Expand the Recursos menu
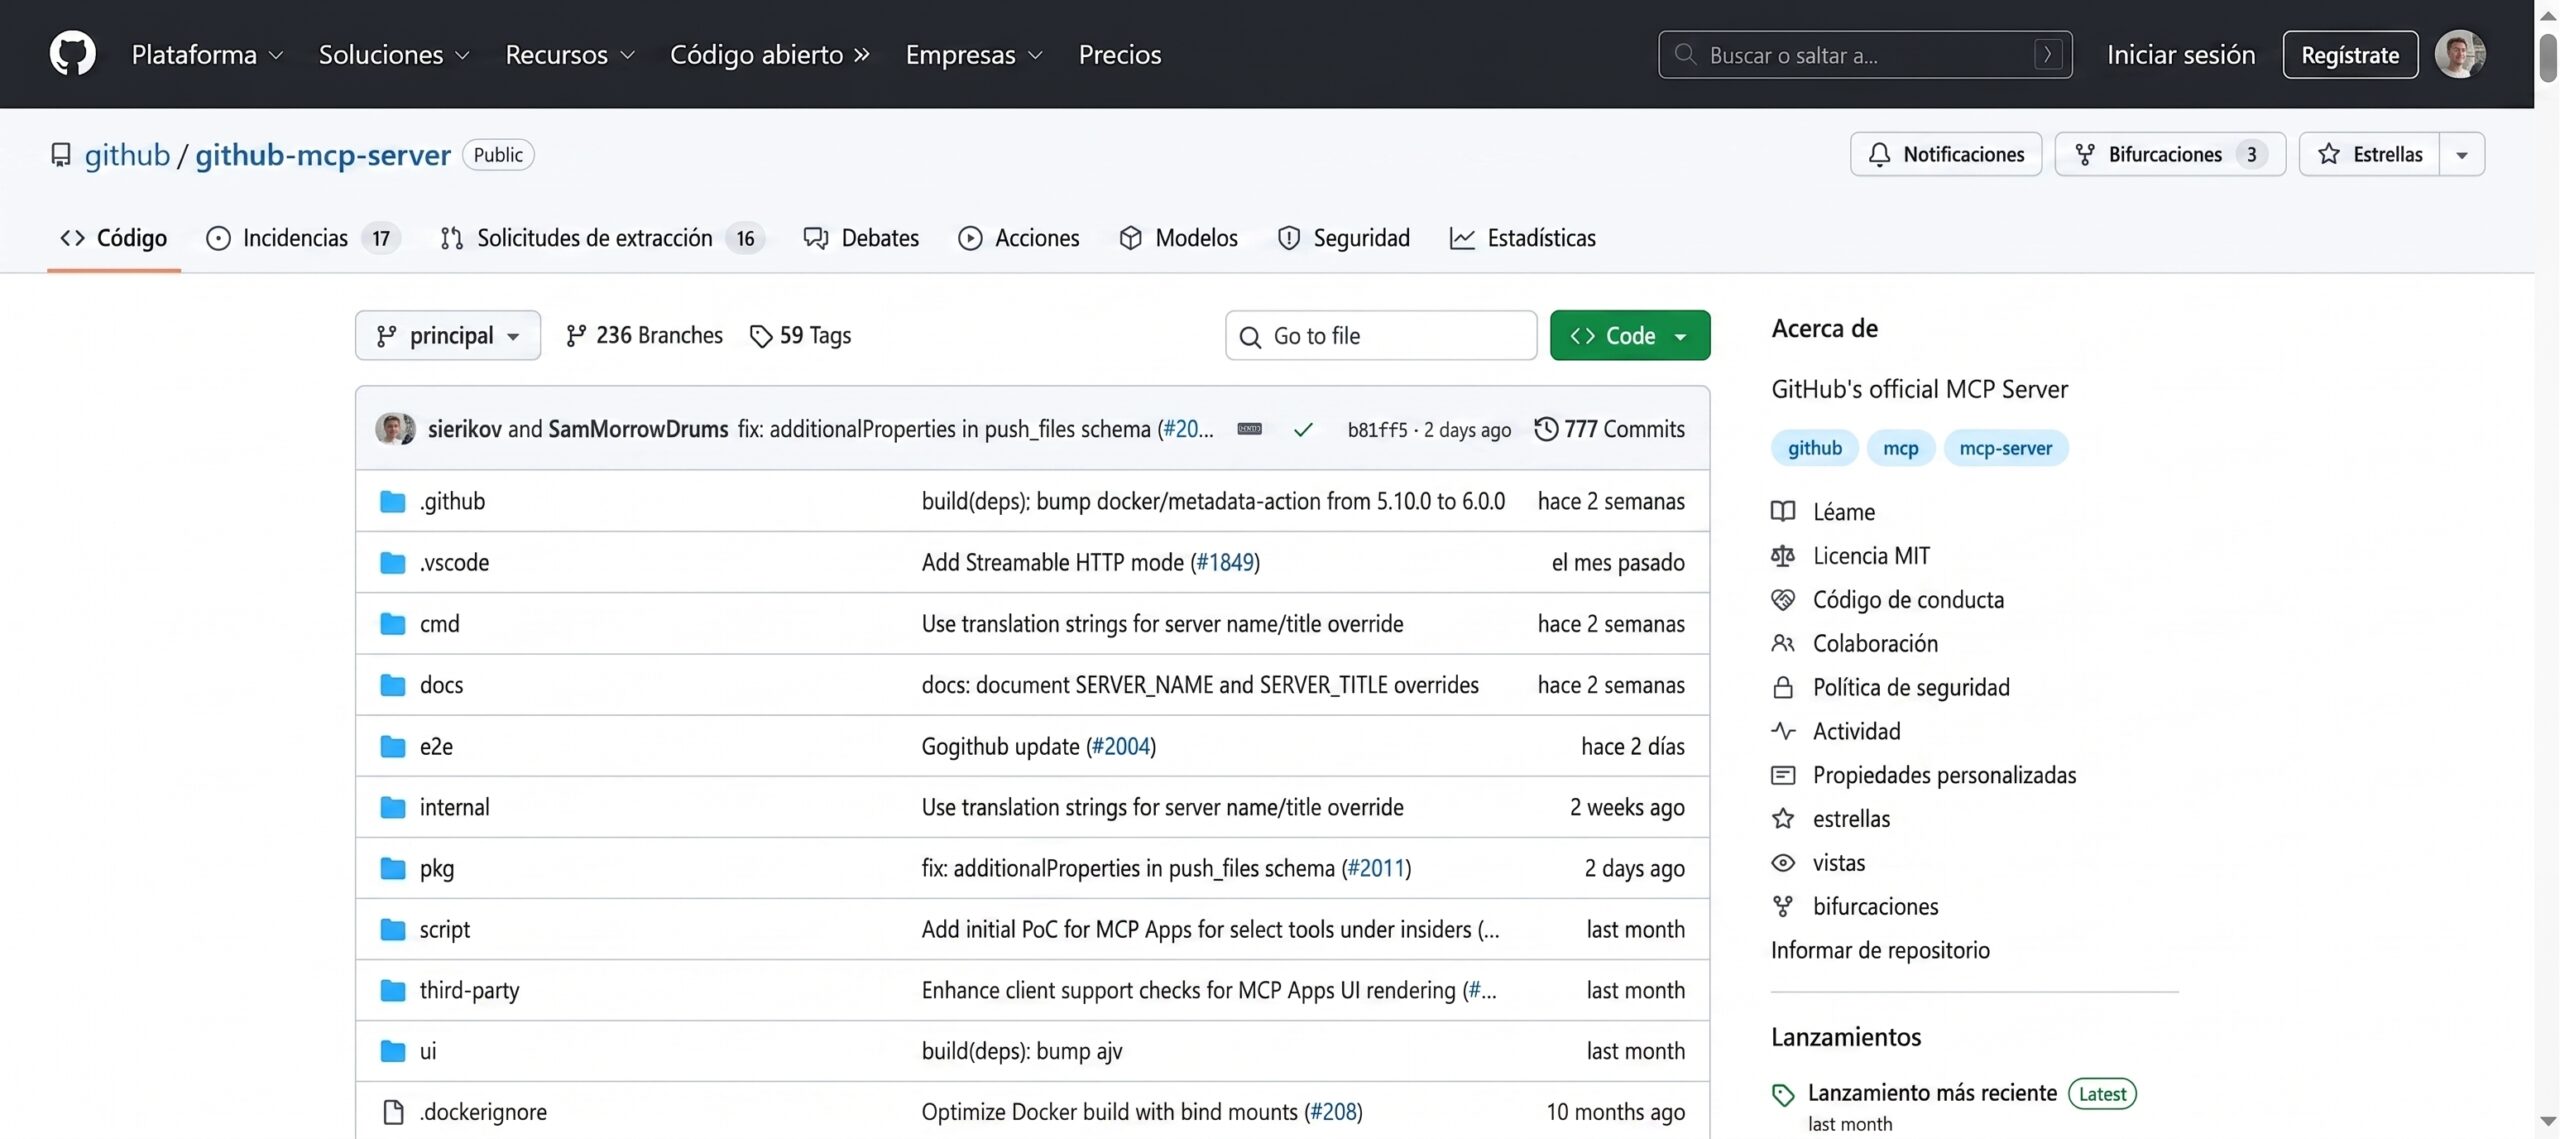Screen dimensions: 2560x1139 point(570,54)
